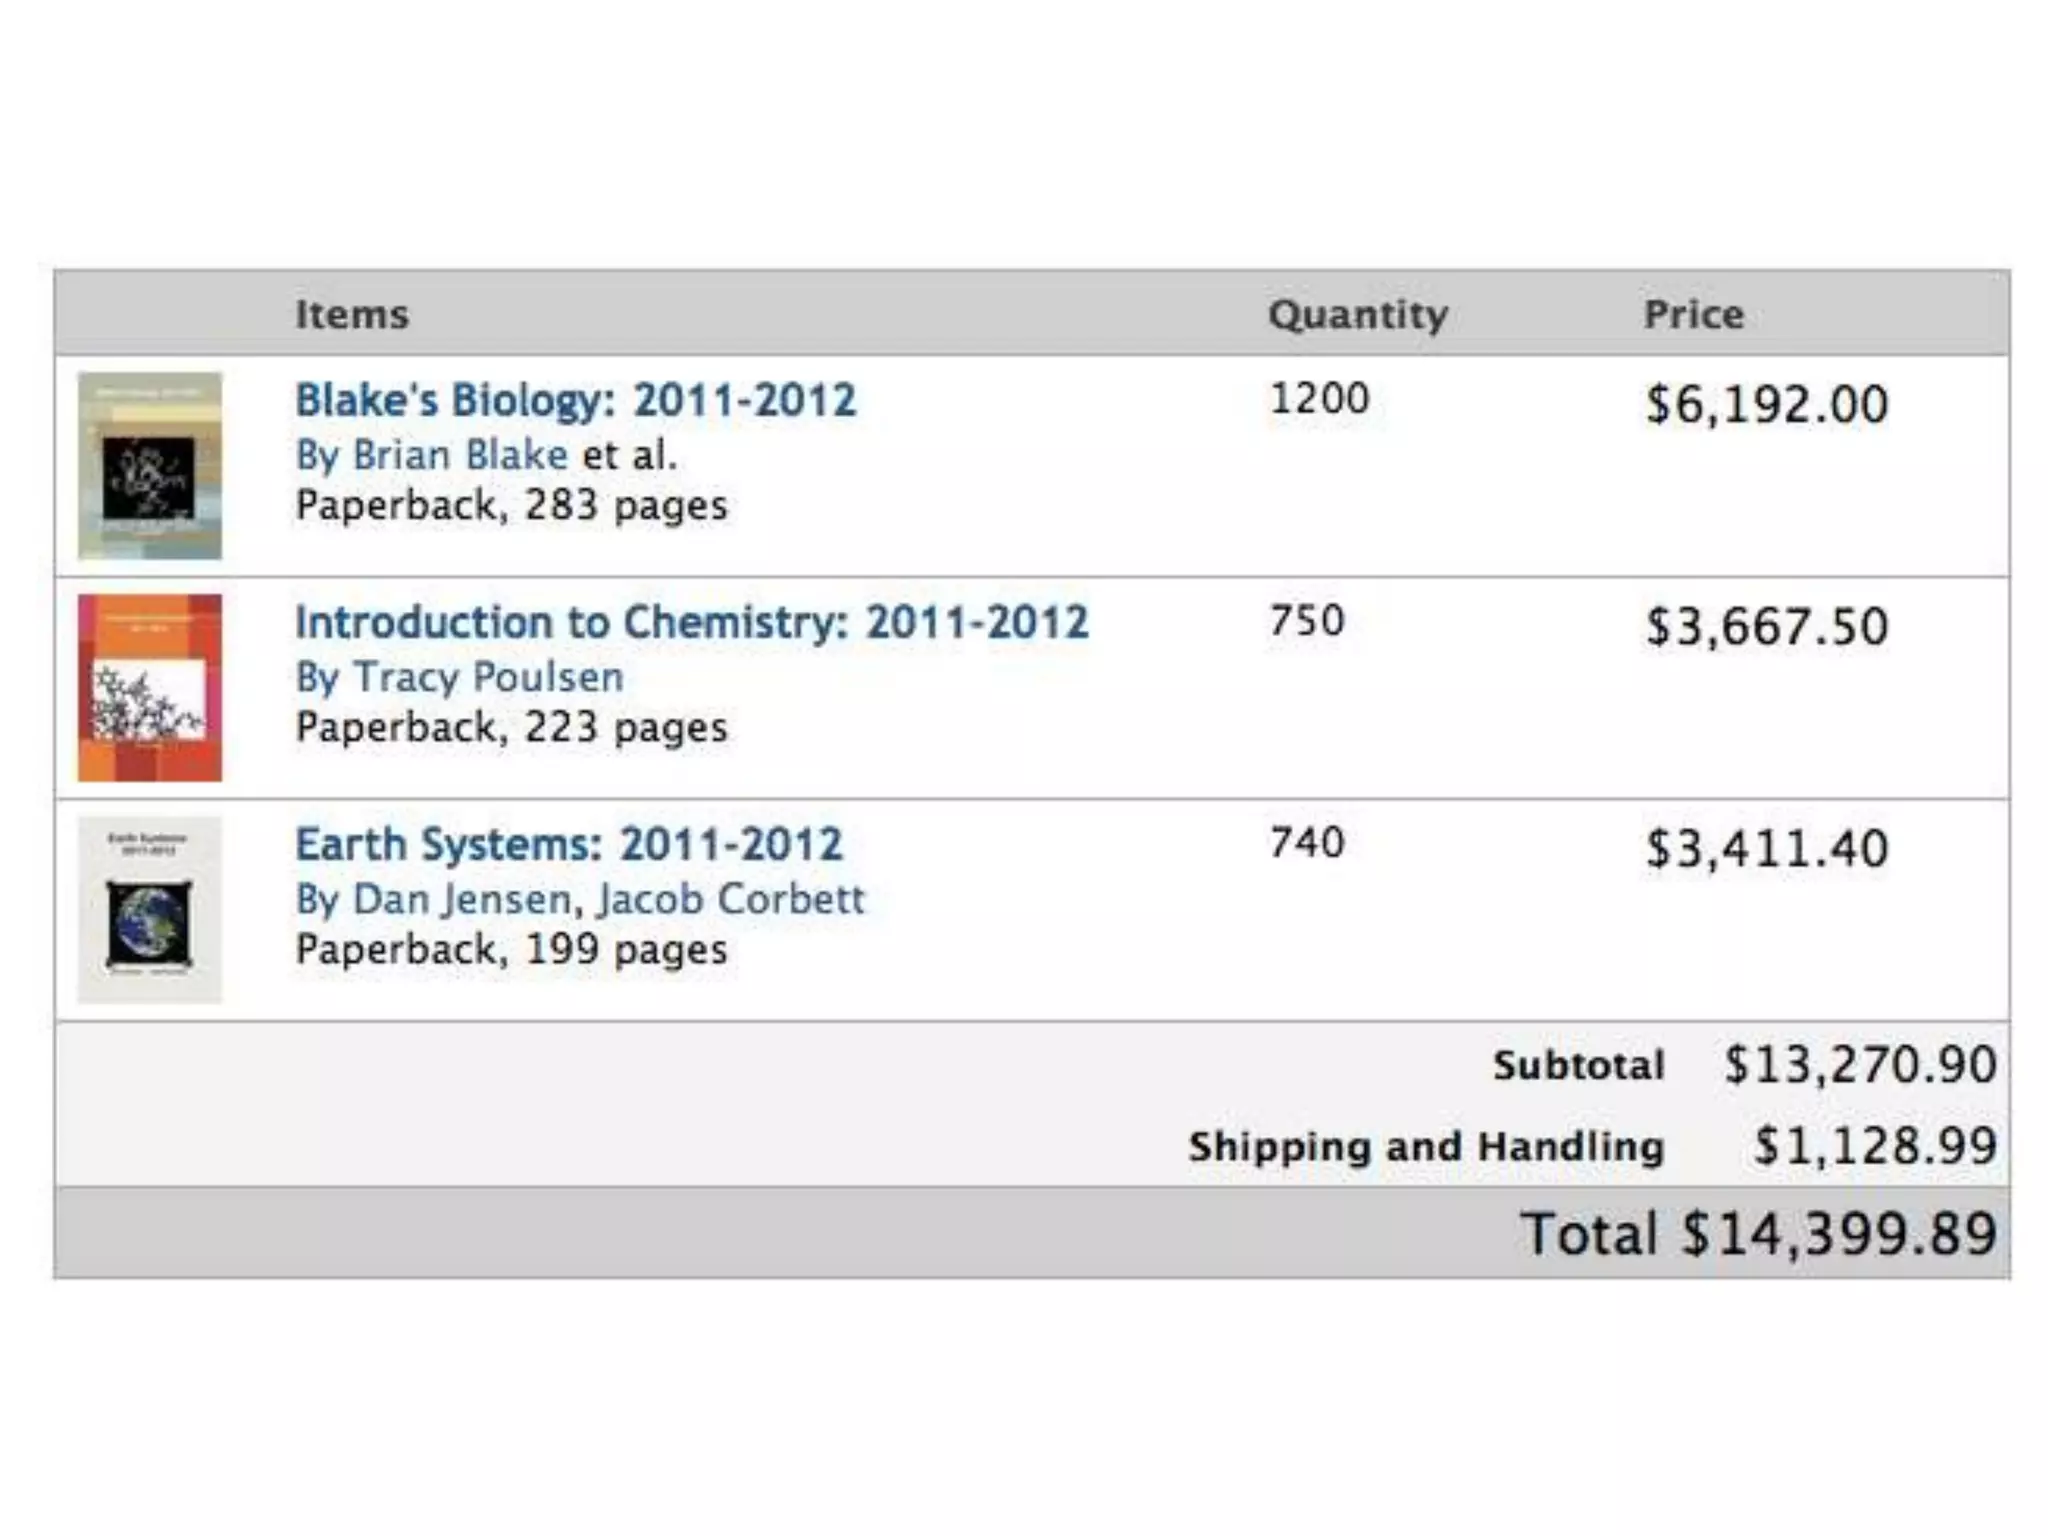This screenshot has height=1536, width=2048.
Task: Open the Earth Systems: 2011-2012 title link
Action: coord(569,845)
